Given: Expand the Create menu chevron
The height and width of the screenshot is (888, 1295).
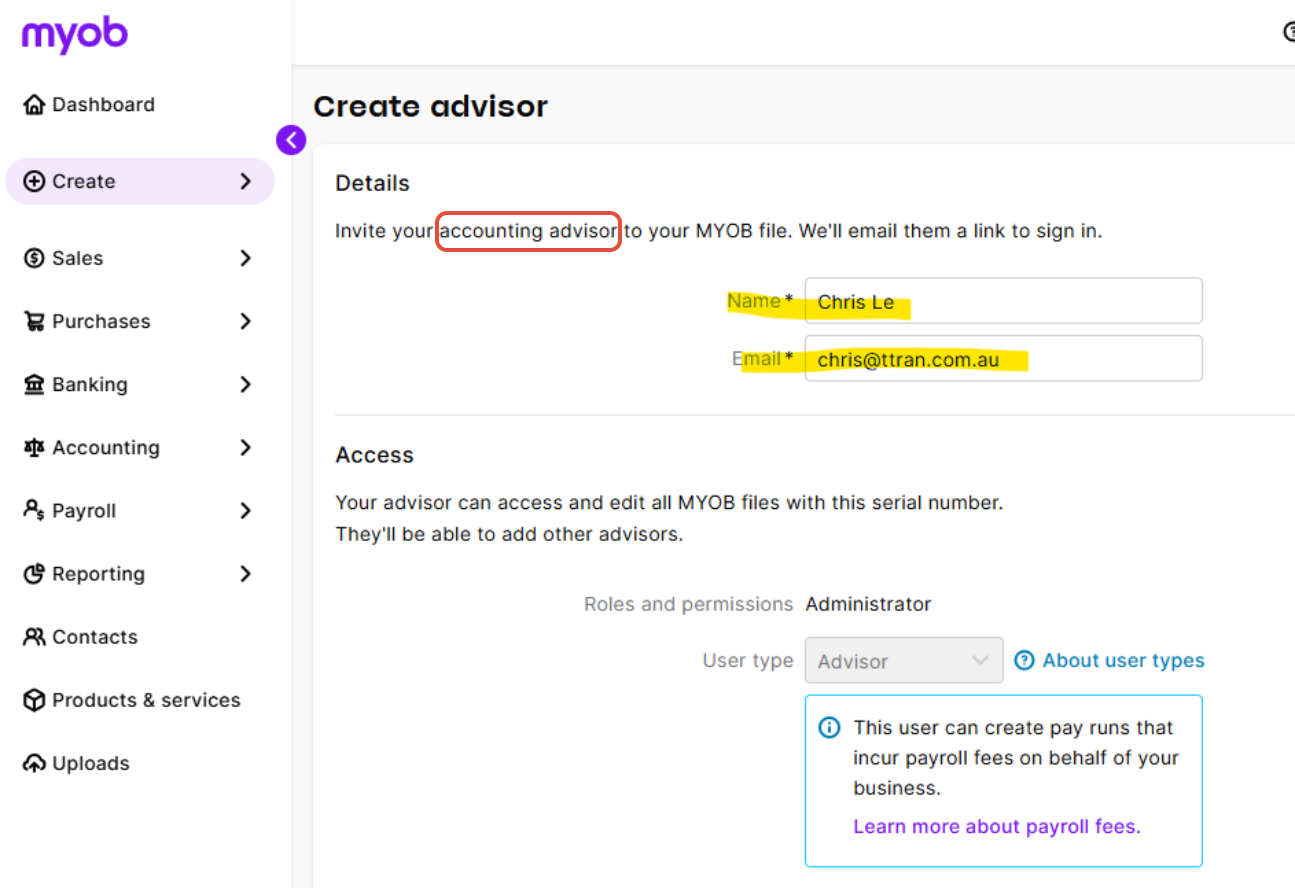Looking at the screenshot, I should coord(246,182).
